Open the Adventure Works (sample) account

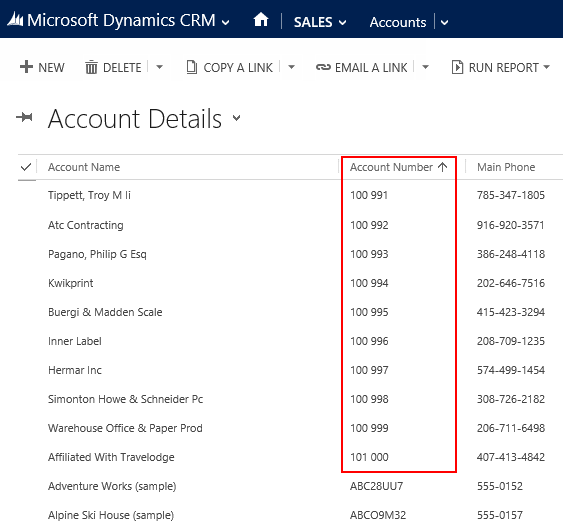[112, 486]
